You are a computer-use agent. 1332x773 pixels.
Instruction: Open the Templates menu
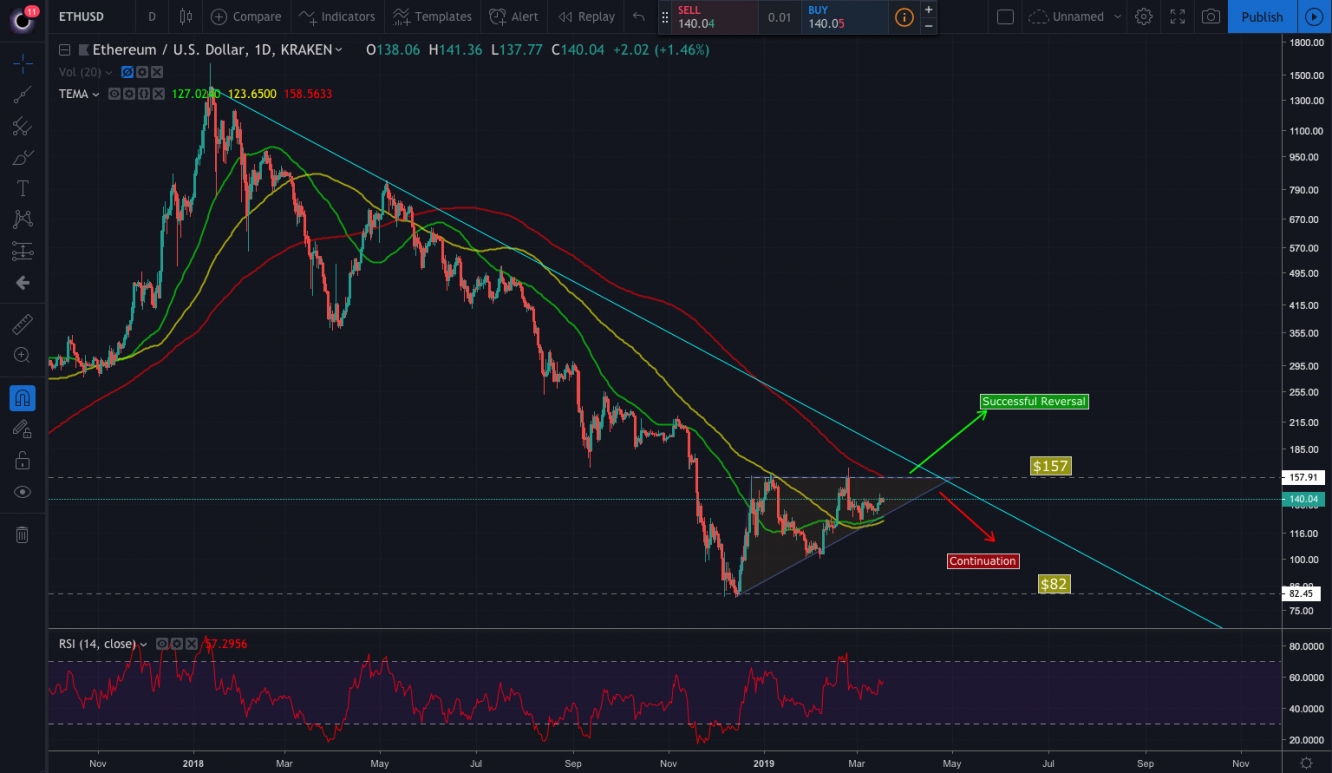tap(432, 17)
